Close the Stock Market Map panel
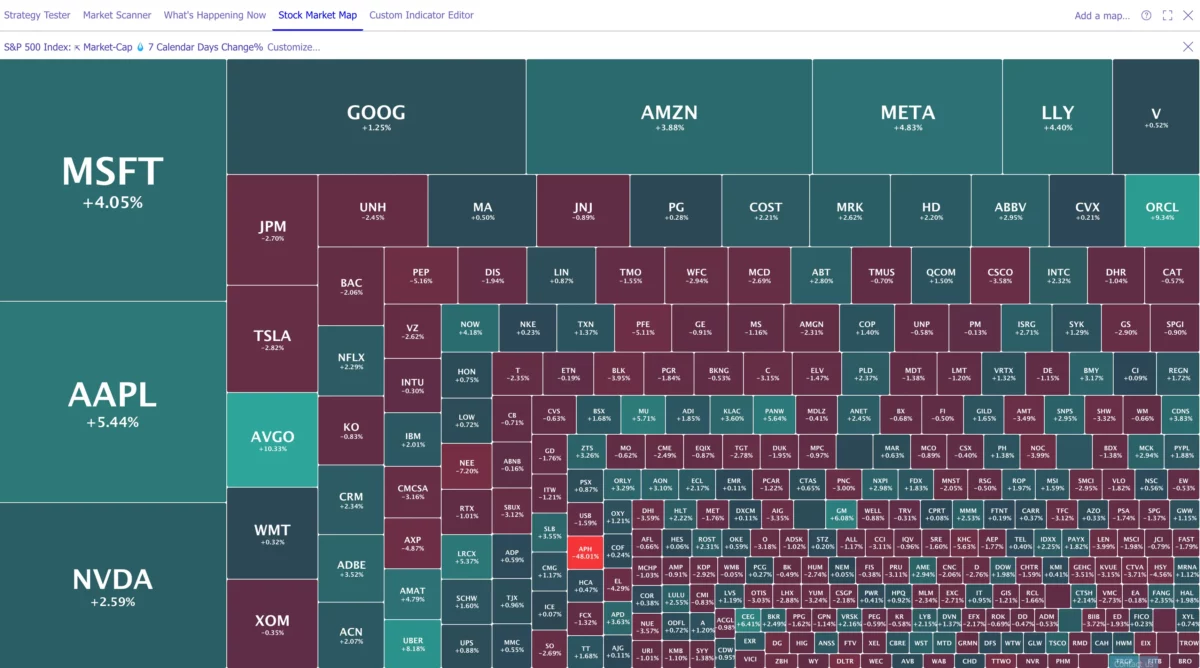Screen dimensions: 1200x668 click(x=1187, y=15)
